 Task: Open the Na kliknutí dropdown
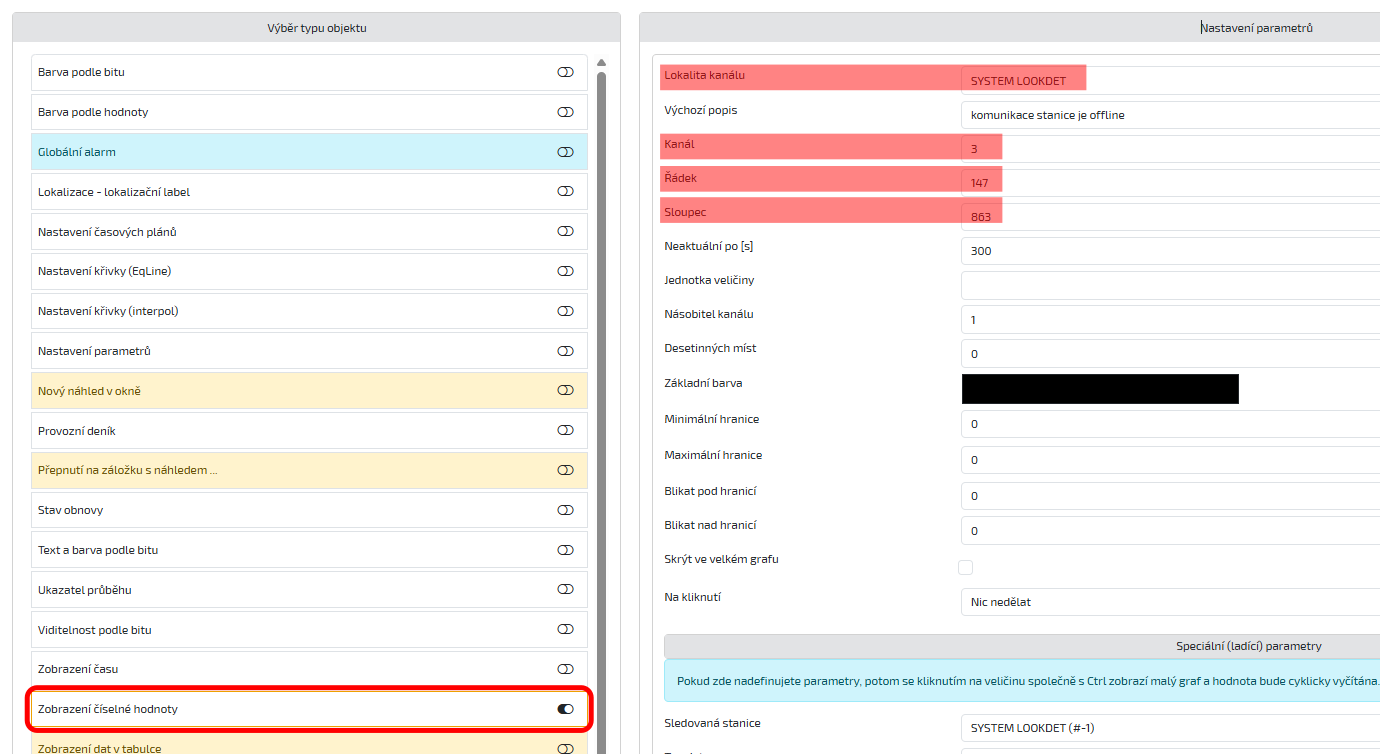pyautogui.click(x=1170, y=602)
